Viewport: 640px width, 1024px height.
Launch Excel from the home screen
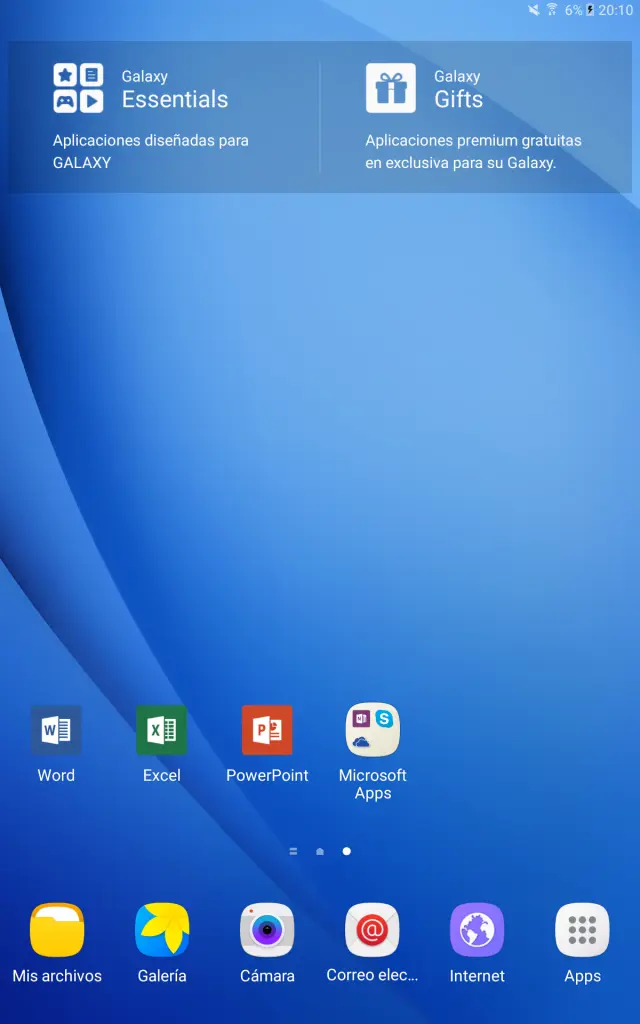pos(161,731)
